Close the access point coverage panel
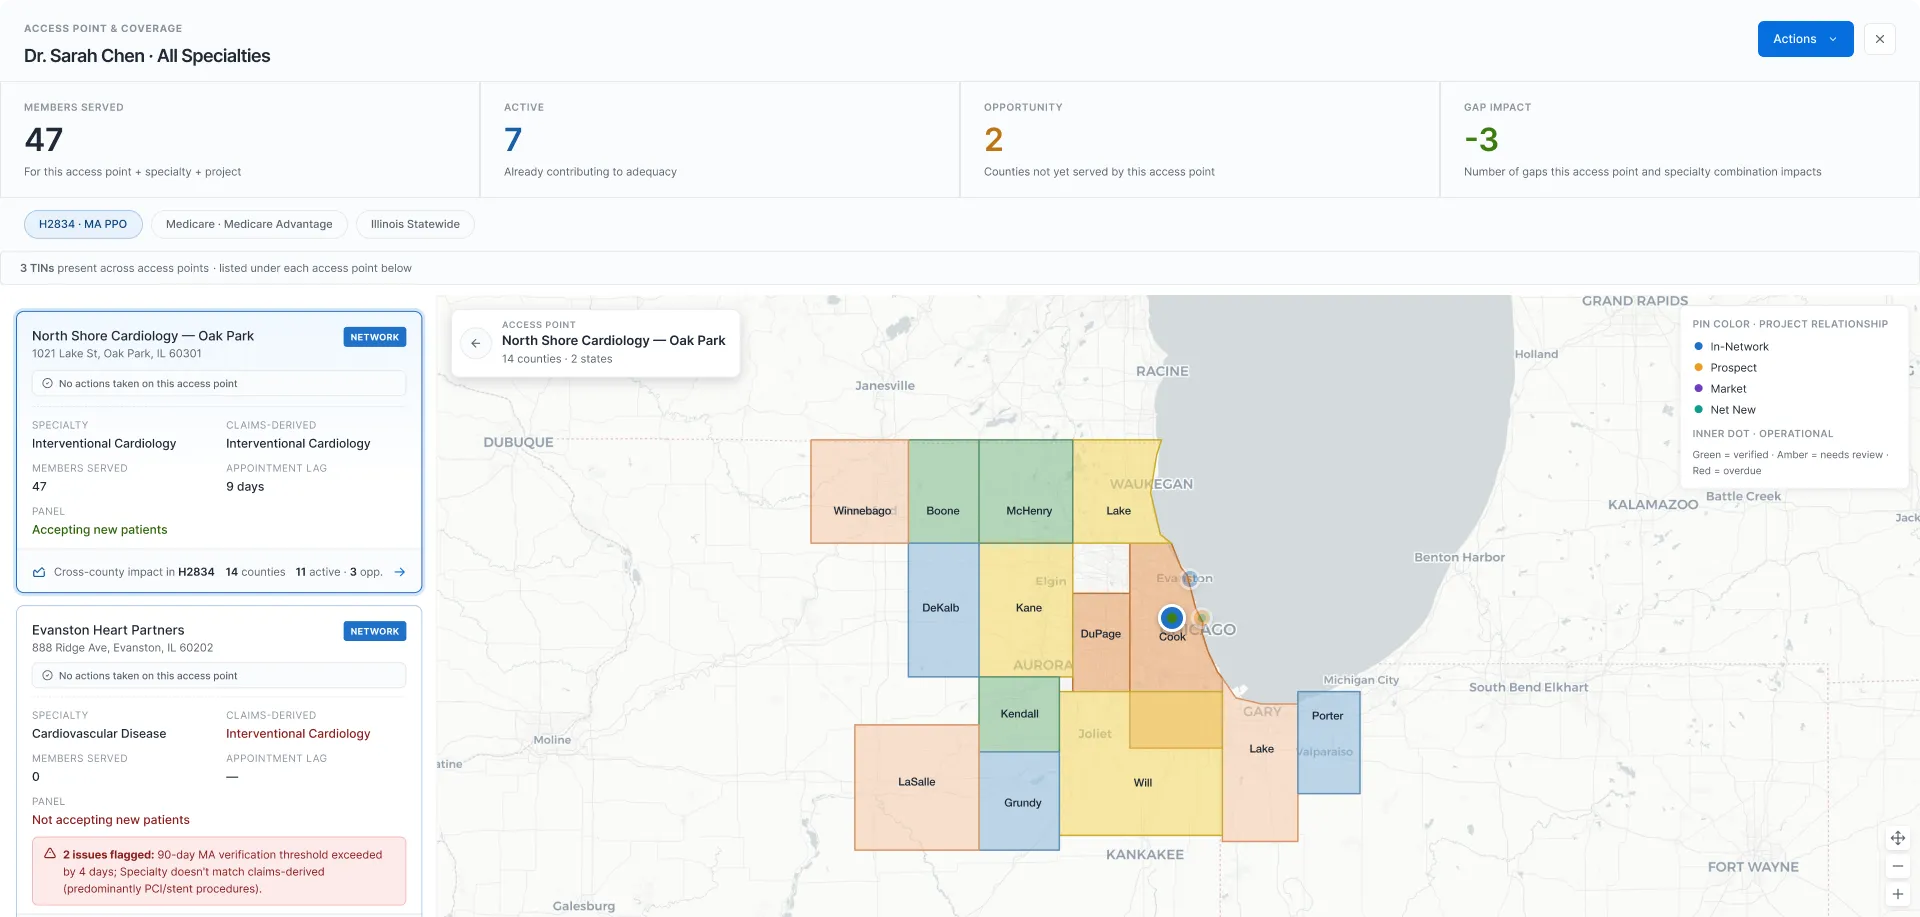 pos(1880,39)
